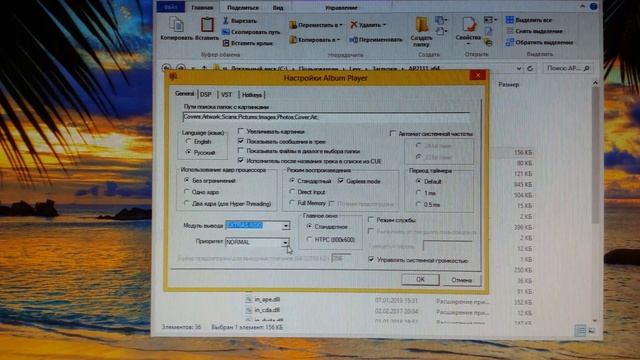
Task: Click the Explorer up-folder arrow icon
Action: click(204, 68)
